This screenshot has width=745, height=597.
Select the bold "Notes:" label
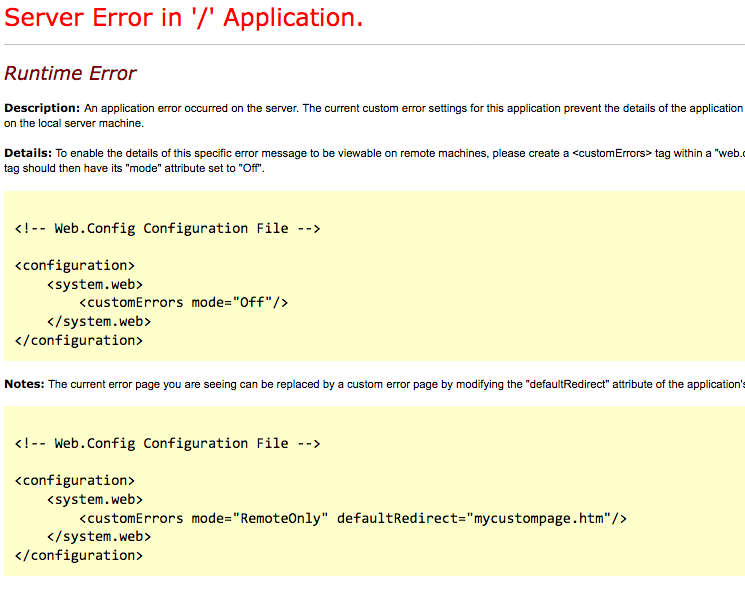25,384
